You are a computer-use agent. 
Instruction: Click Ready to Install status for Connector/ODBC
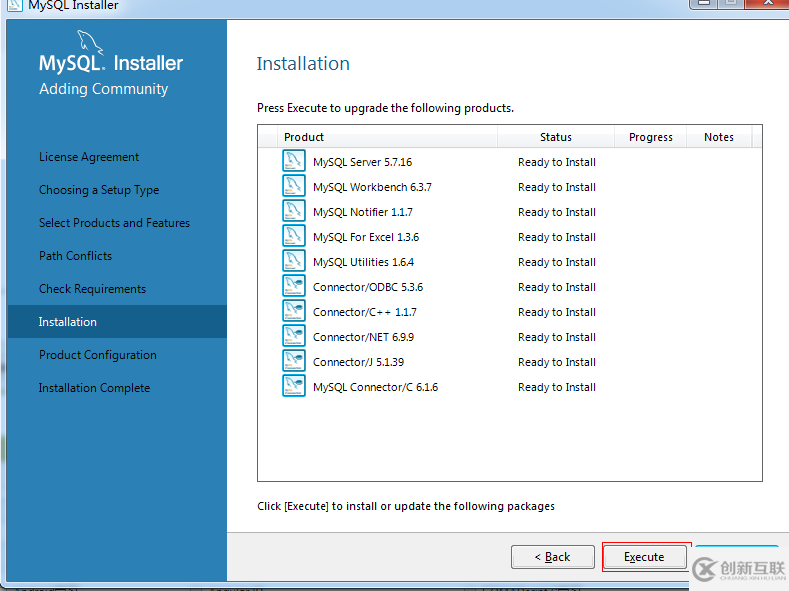click(557, 287)
